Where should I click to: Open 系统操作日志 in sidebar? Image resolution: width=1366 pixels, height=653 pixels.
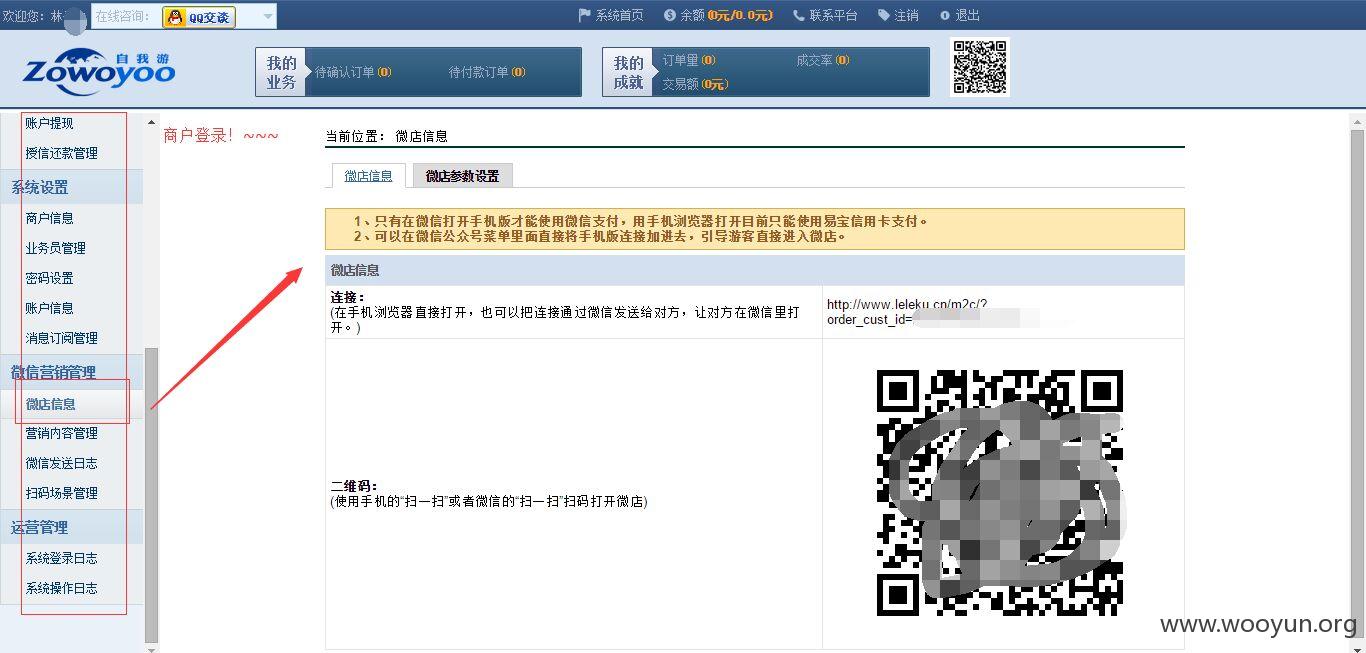(x=62, y=588)
